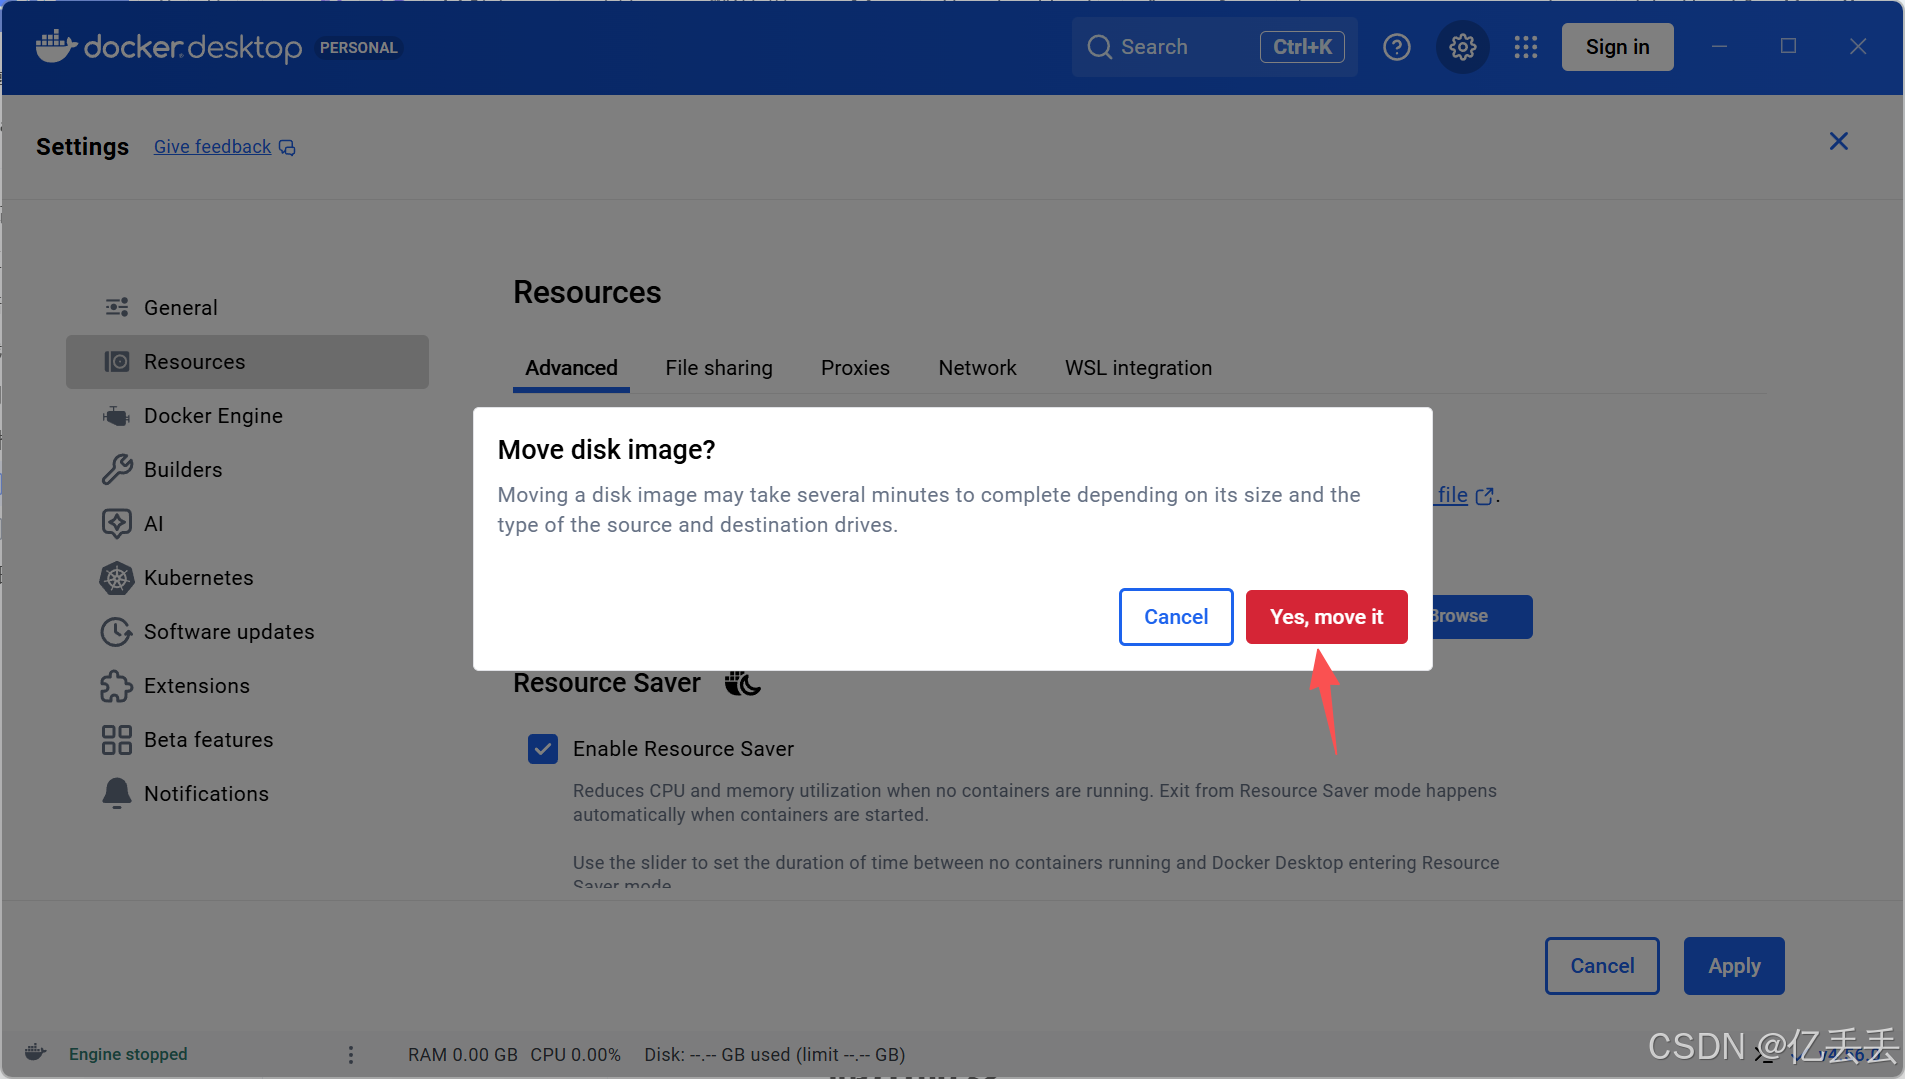Screen dimensions: 1905x1079
Task: Open Beta features settings
Action: [x=247, y=740]
